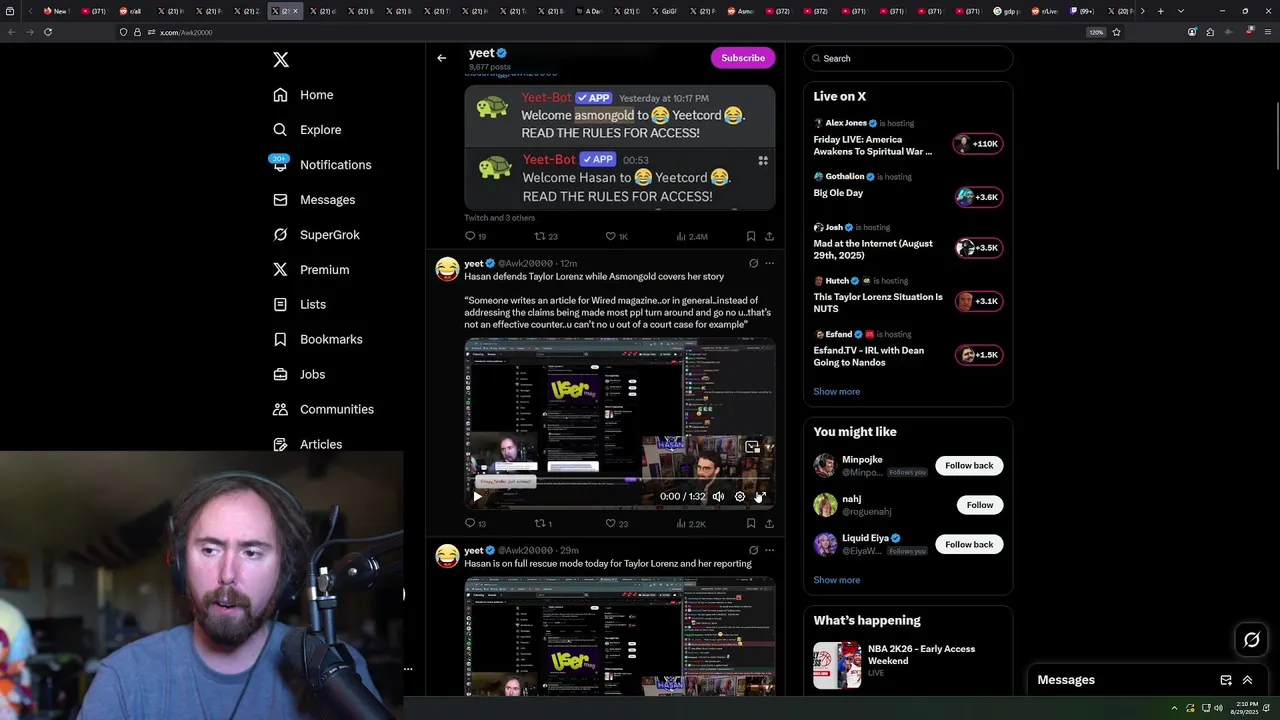Viewport: 1280px width, 720px height.
Task: Open SuperGrok from the sidebar icon
Action: point(280,235)
